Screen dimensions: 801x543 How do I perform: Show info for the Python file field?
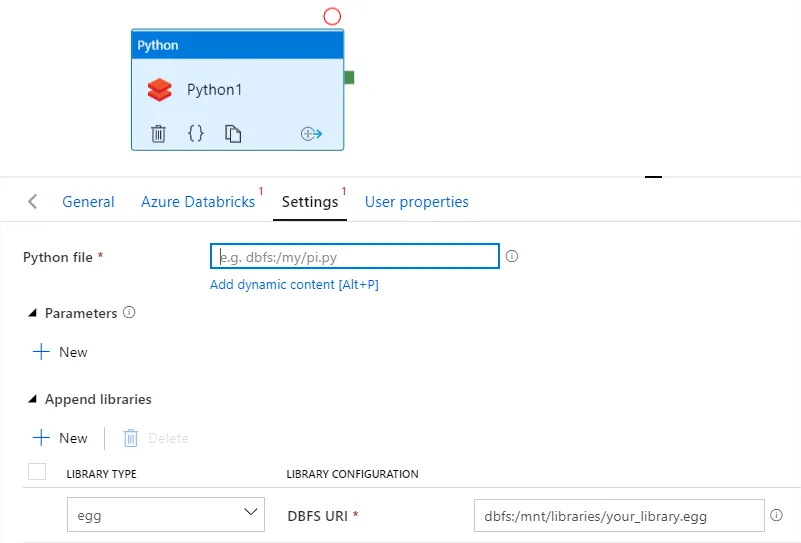pyautogui.click(x=512, y=256)
